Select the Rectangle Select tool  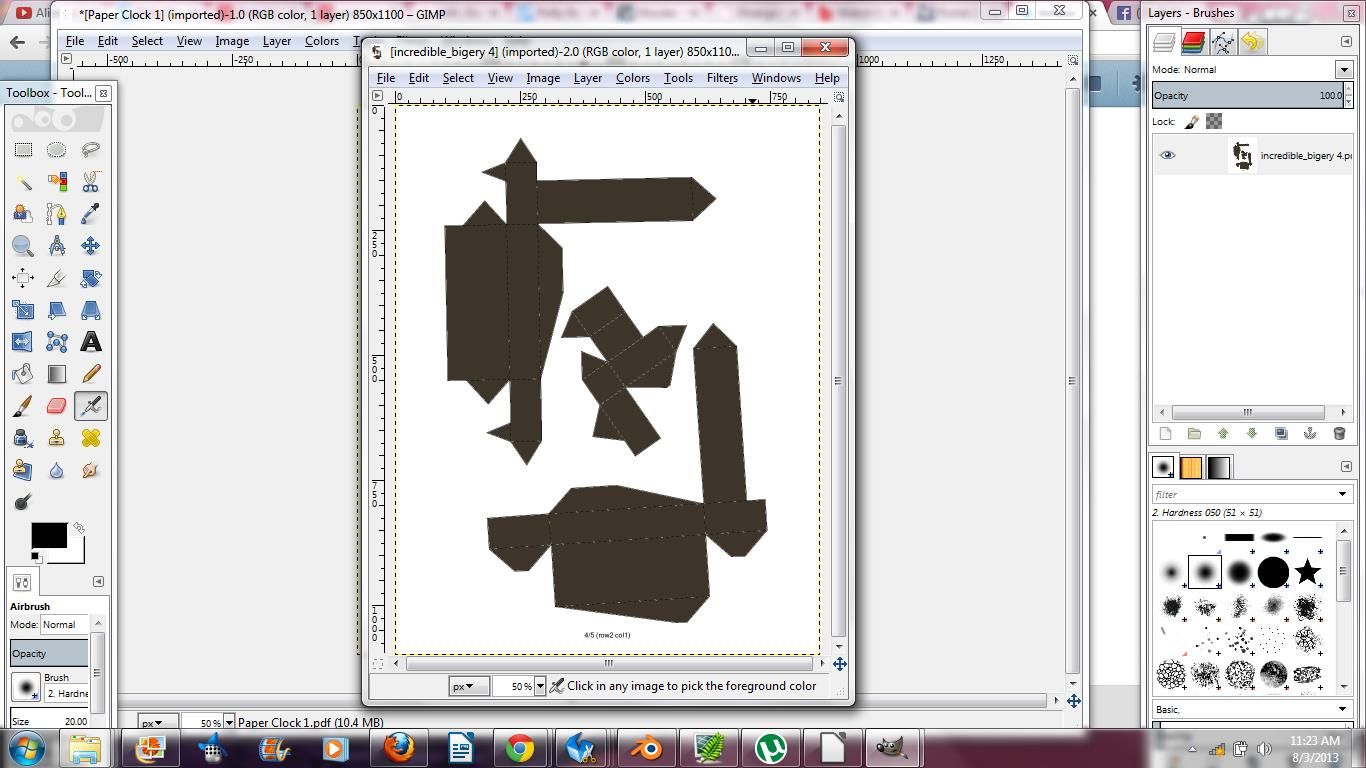[24, 148]
